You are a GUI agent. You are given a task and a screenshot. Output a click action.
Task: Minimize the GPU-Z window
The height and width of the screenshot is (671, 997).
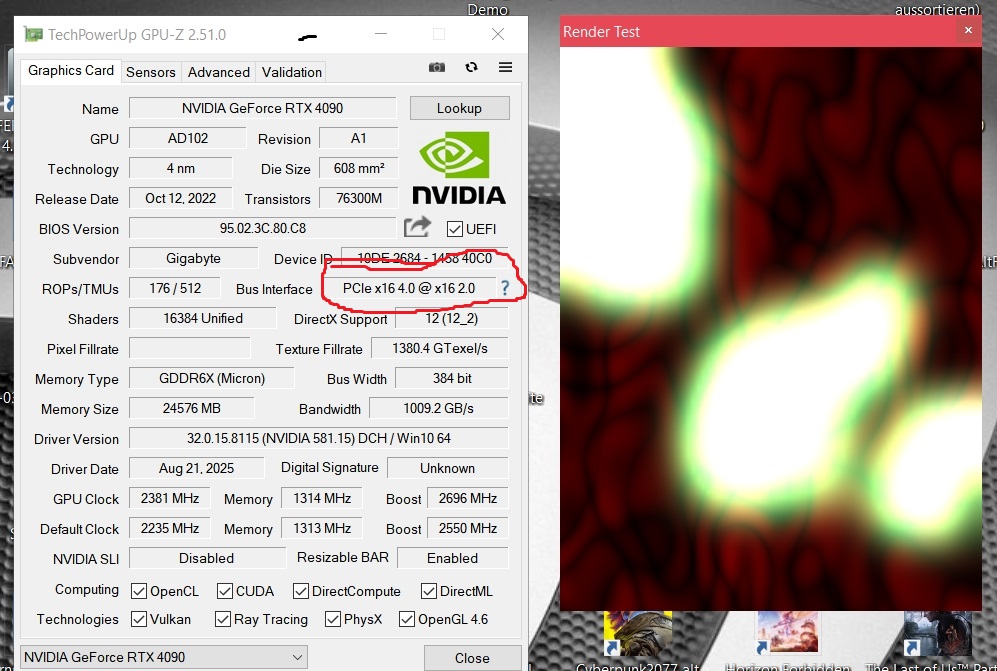[381, 34]
